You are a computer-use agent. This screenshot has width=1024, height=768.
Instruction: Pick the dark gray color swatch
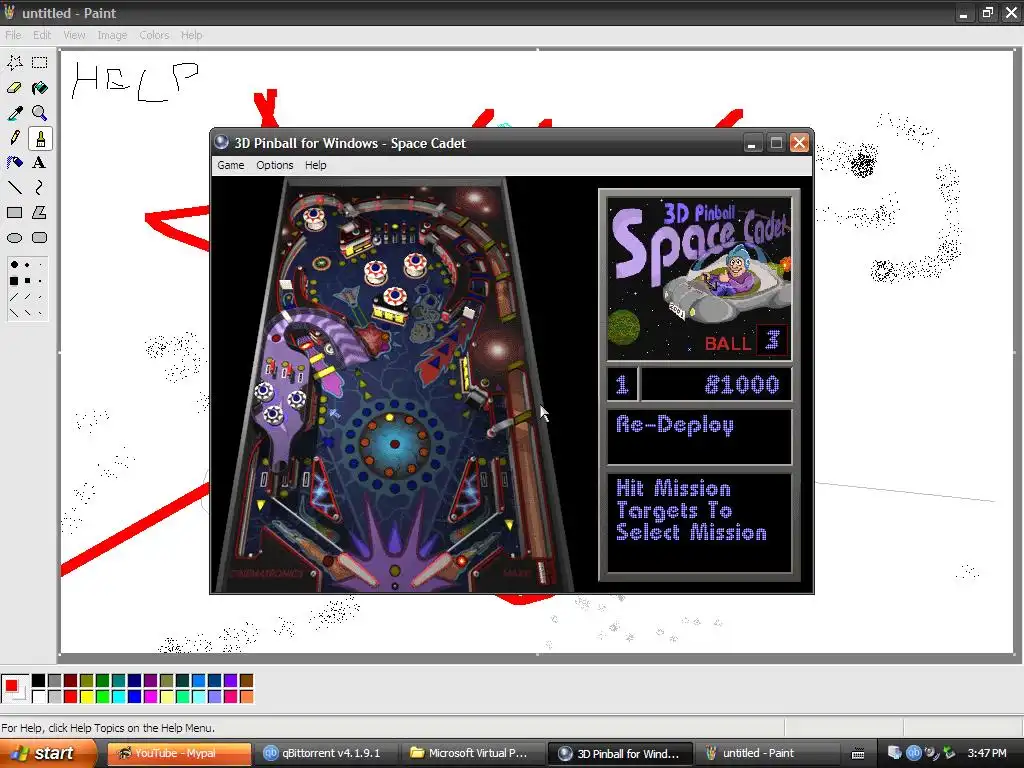[x=54, y=681]
